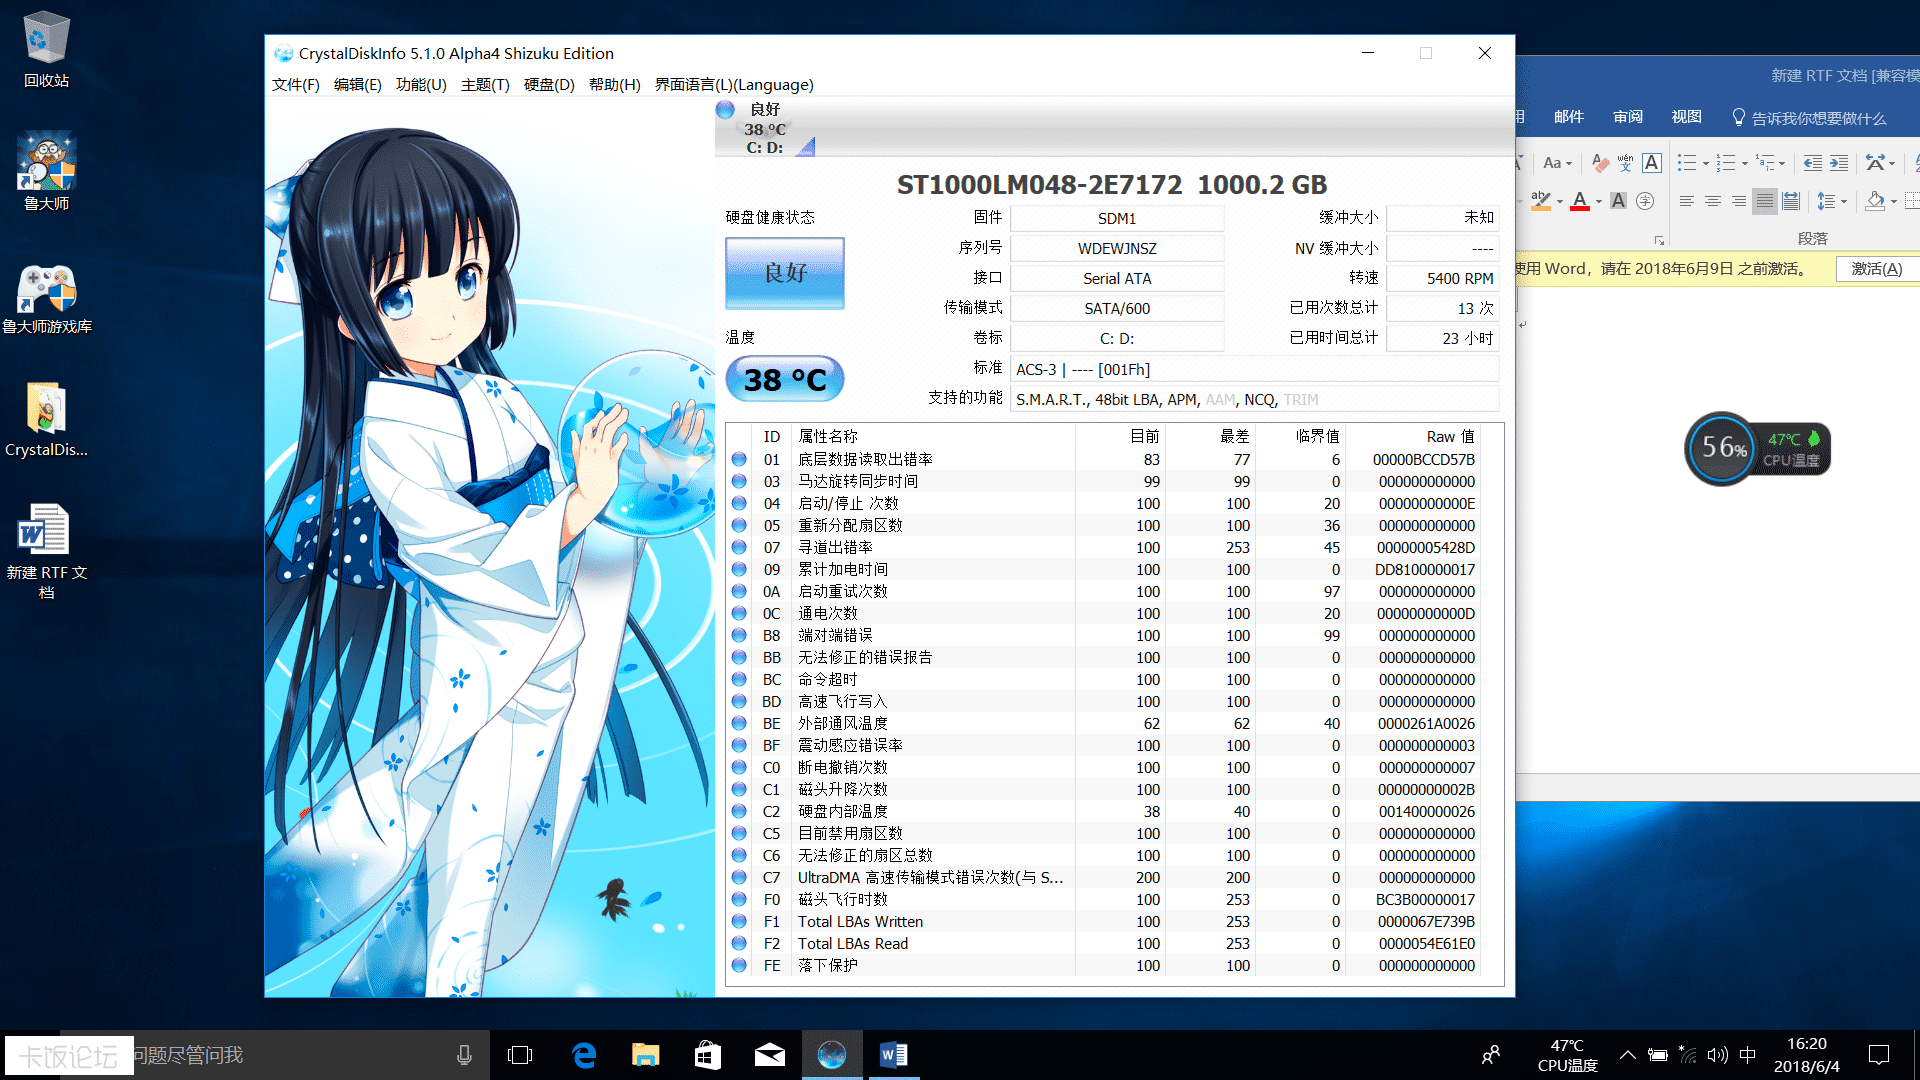The height and width of the screenshot is (1080, 1920).
Task: Open the 新建 RTF 文档 desktop file
Action: (46, 550)
